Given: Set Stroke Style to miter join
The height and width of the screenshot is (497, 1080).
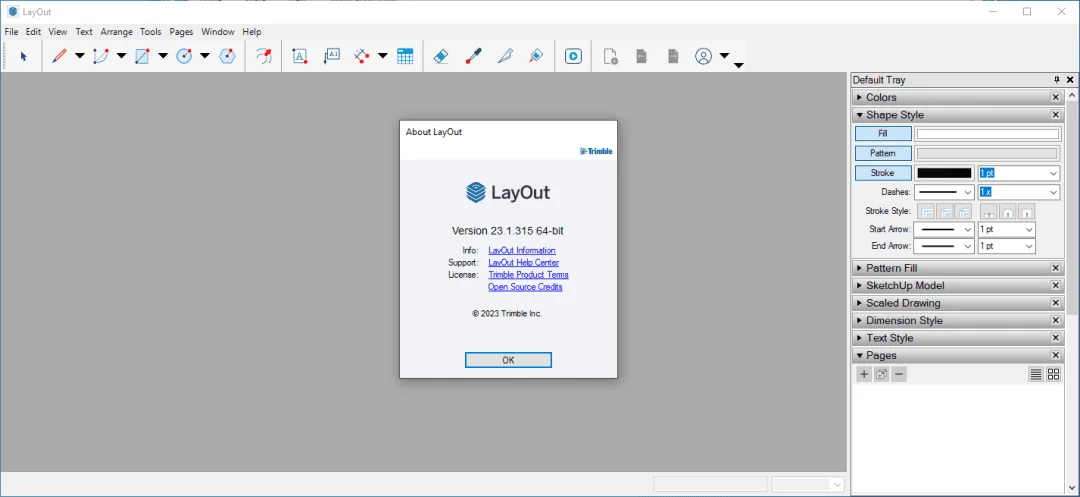Looking at the screenshot, I should point(927,211).
